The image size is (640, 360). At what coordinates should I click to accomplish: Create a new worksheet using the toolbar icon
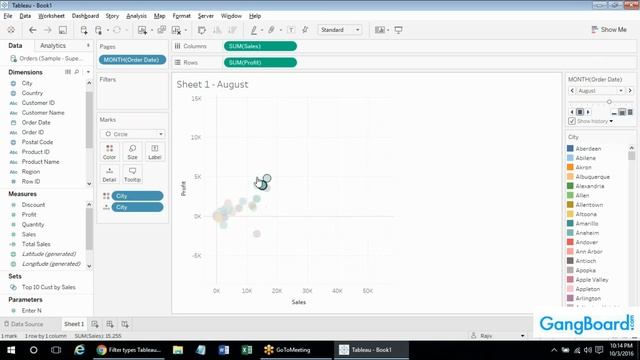pos(142,30)
